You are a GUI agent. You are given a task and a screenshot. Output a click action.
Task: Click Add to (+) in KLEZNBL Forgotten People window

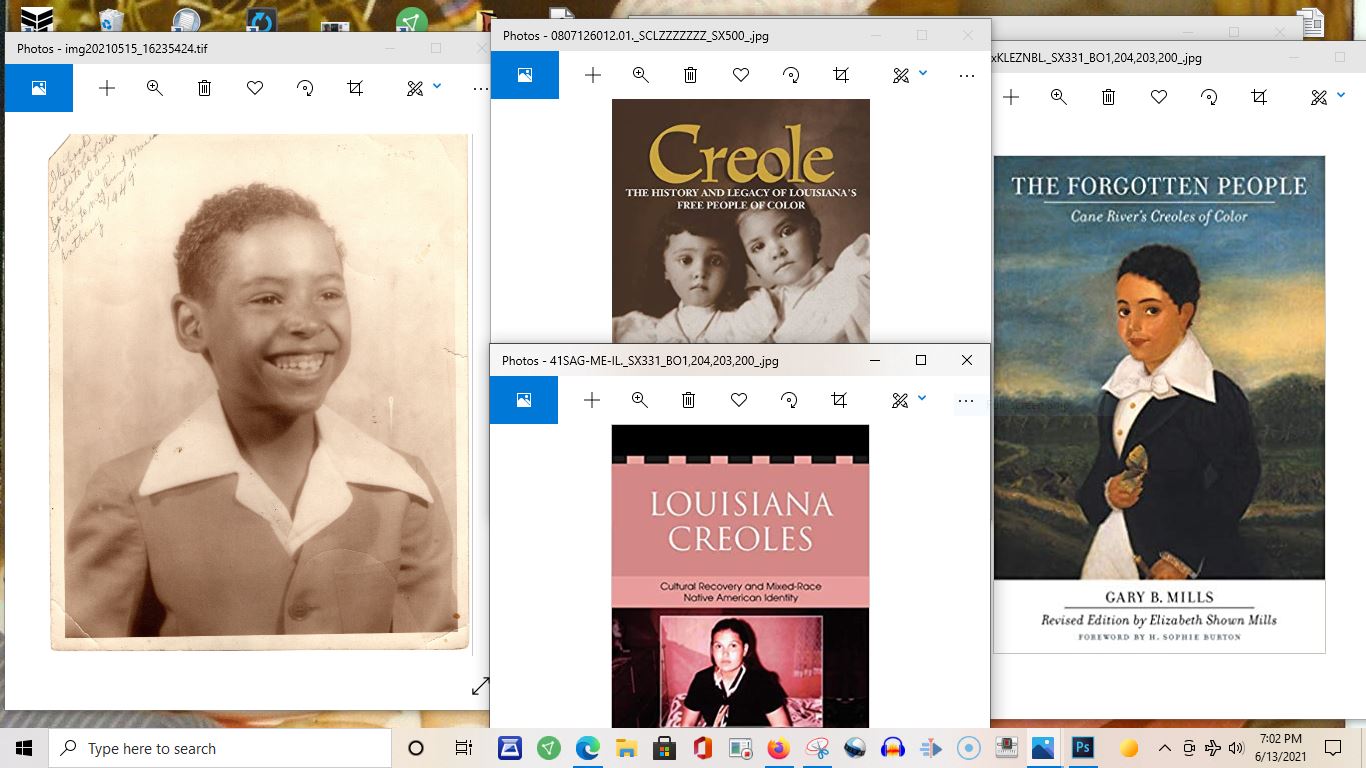click(1011, 97)
